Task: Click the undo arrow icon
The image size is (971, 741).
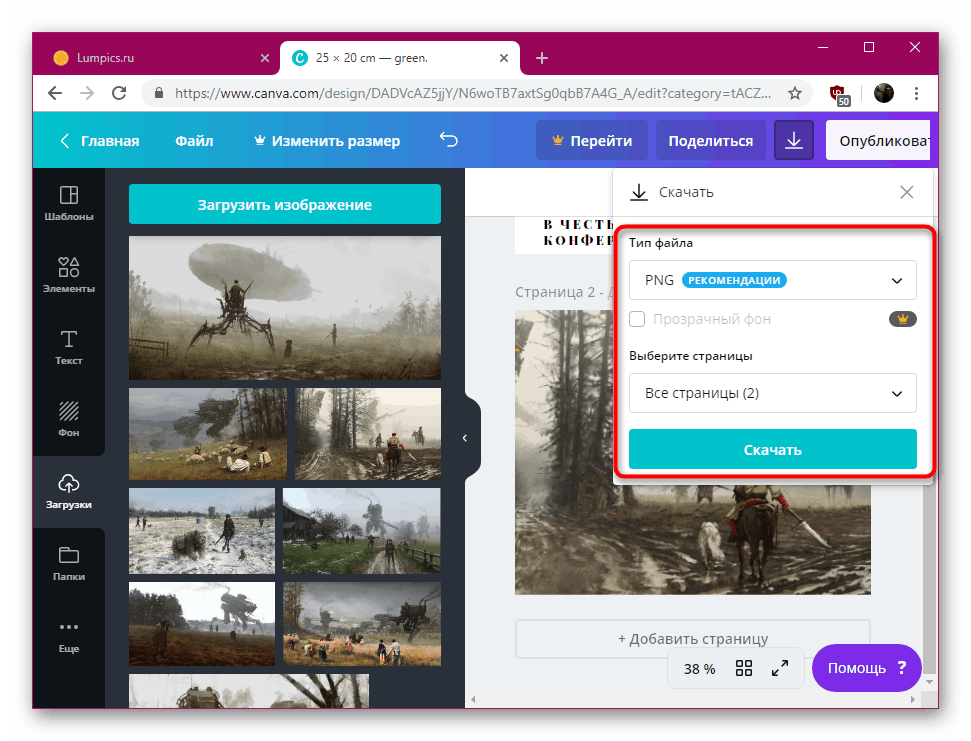Action: coord(449,140)
